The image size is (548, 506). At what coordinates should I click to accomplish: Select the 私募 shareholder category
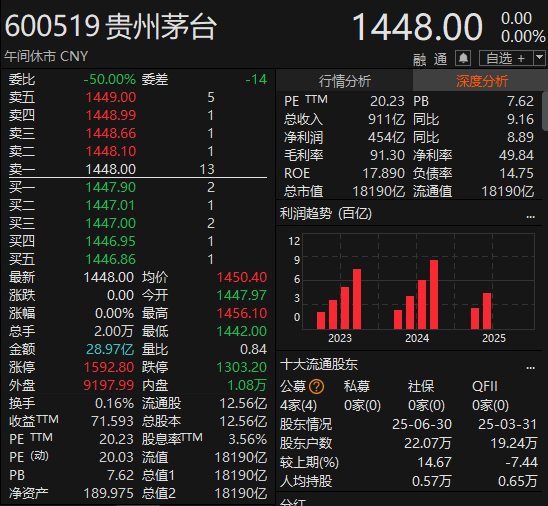[x=356, y=386]
